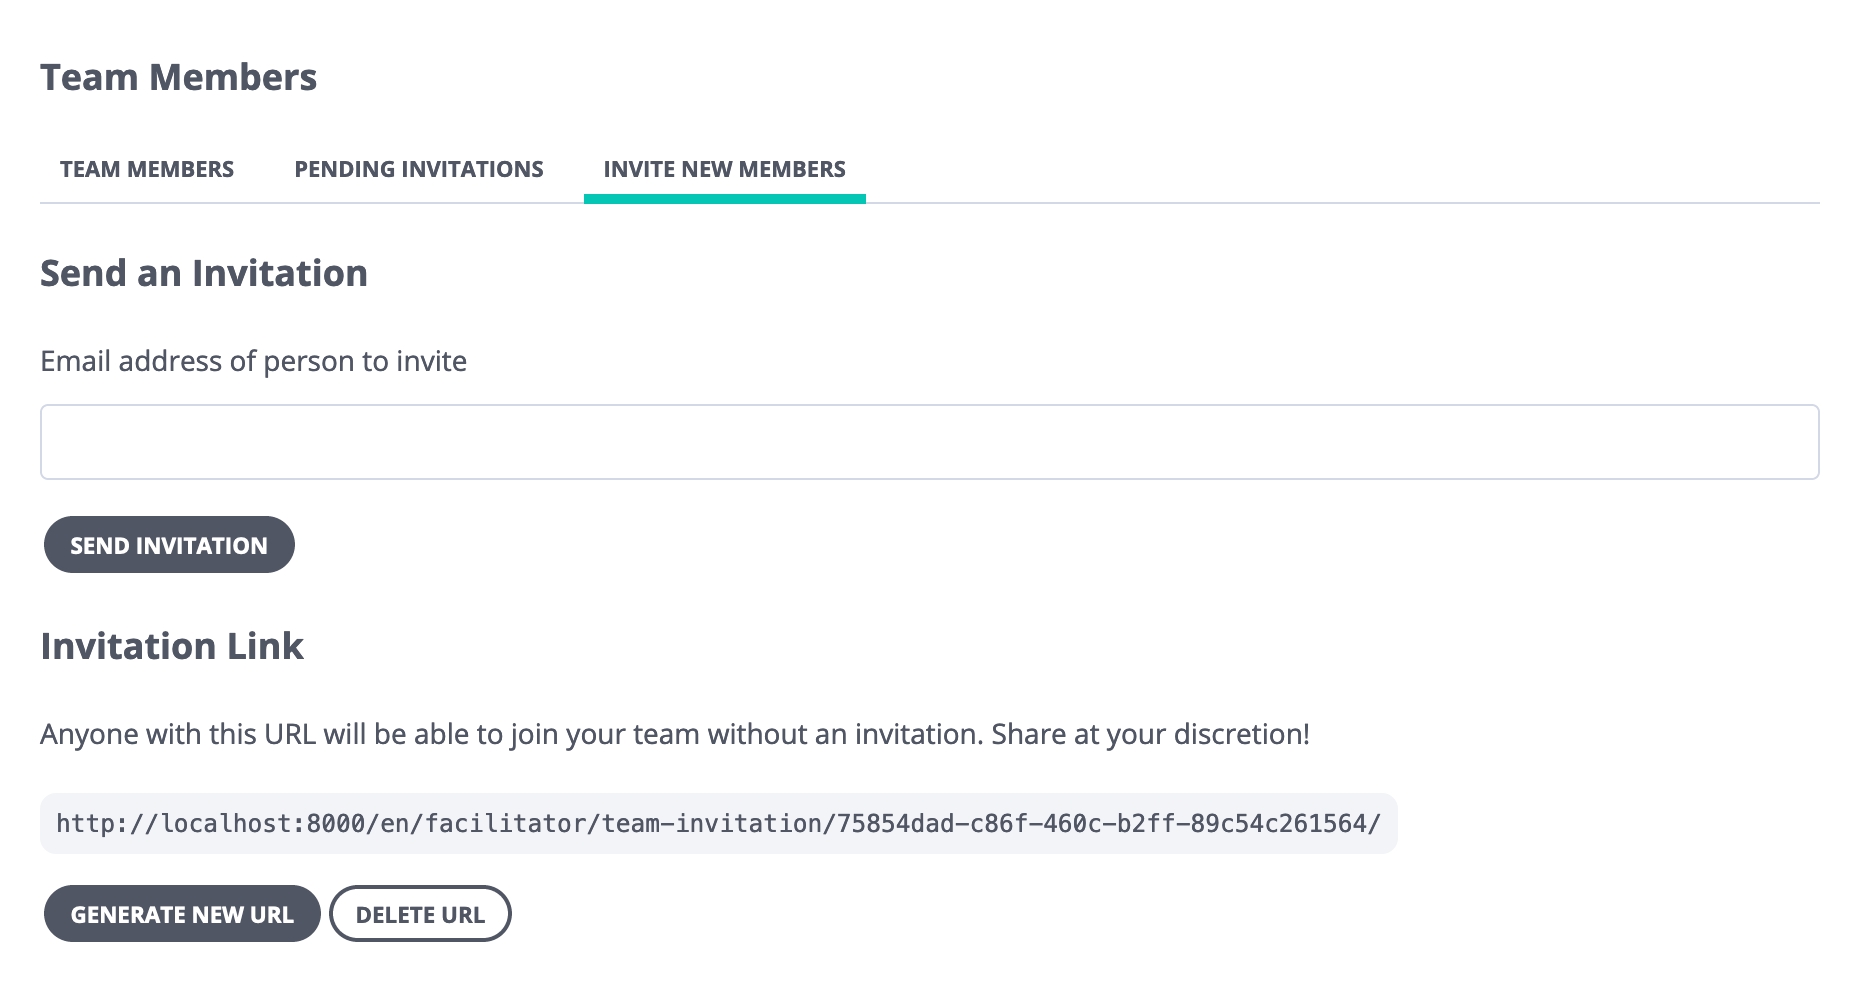Image resolution: width=1860 pixels, height=986 pixels.
Task: Click the Send an Invitation heading
Action: (x=204, y=273)
